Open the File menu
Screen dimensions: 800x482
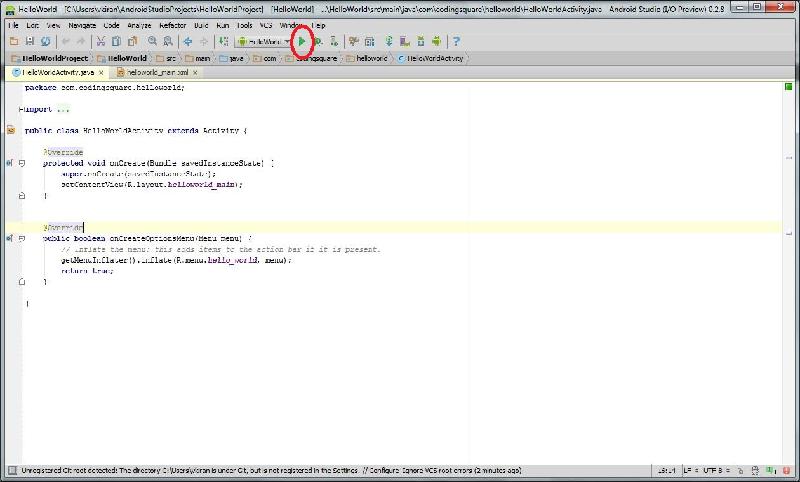pos(14,25)
